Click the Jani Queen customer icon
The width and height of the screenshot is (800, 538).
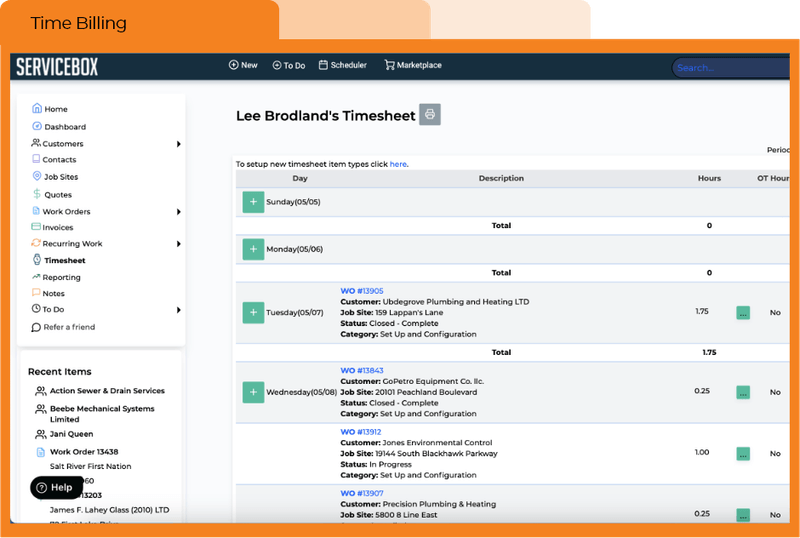click(40, 434)
